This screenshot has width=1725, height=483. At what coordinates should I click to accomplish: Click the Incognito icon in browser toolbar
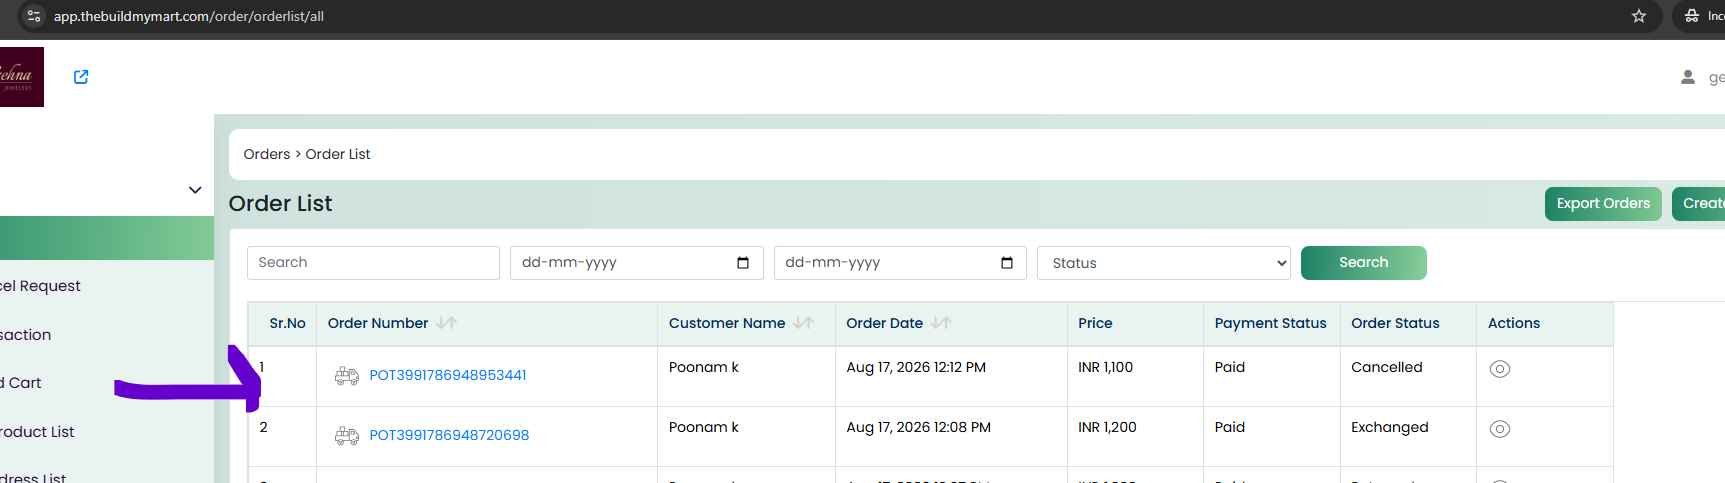(1692, 16)
